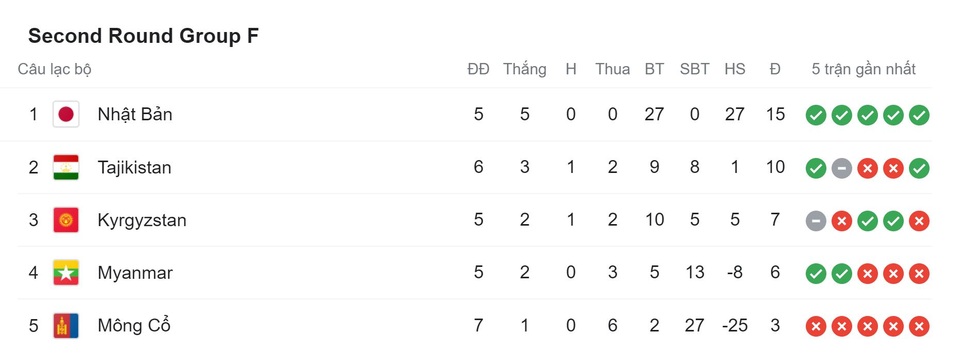Click the Second Round Group F title

tap(143, 36)
